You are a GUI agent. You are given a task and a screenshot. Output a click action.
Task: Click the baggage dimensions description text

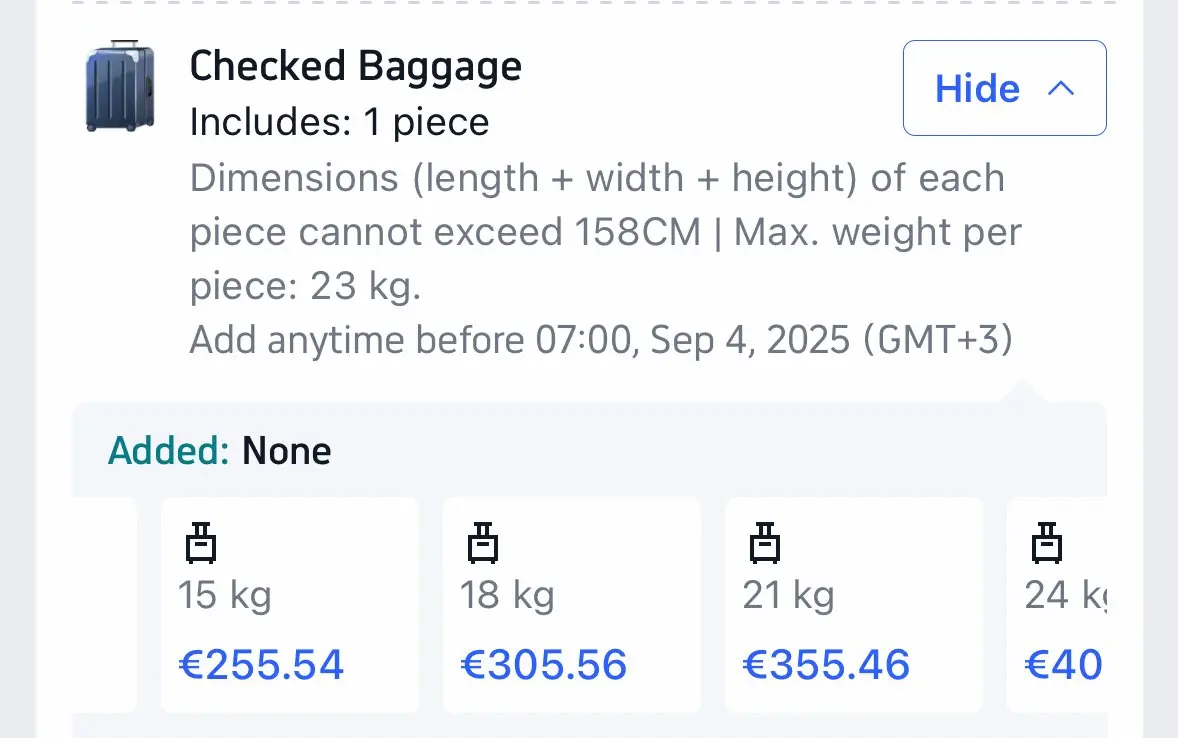pos(605,233)
